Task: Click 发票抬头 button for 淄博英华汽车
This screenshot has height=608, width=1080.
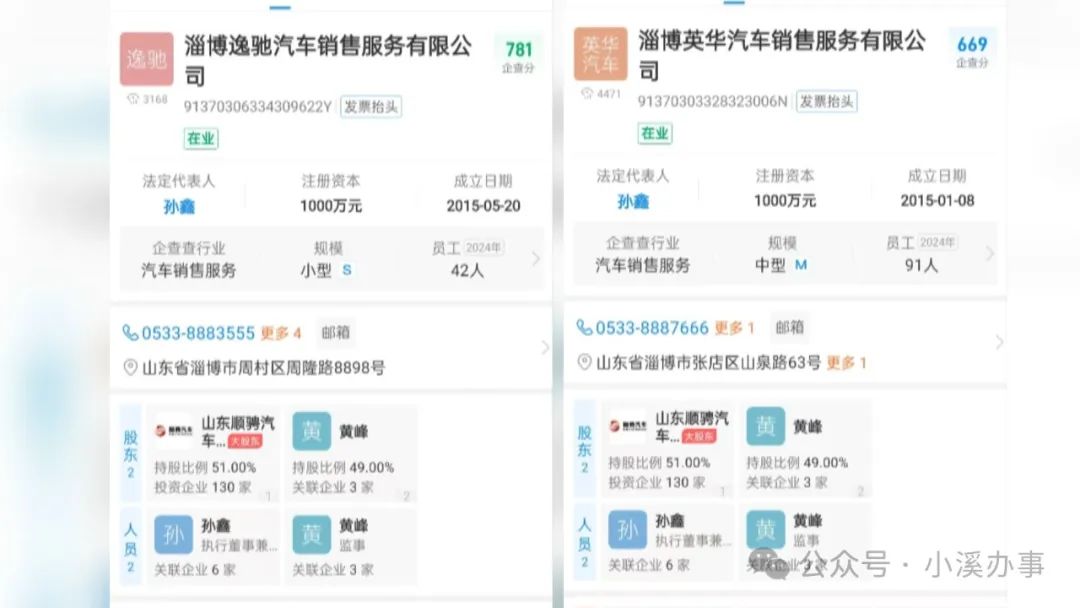Action: click(827, 102)
